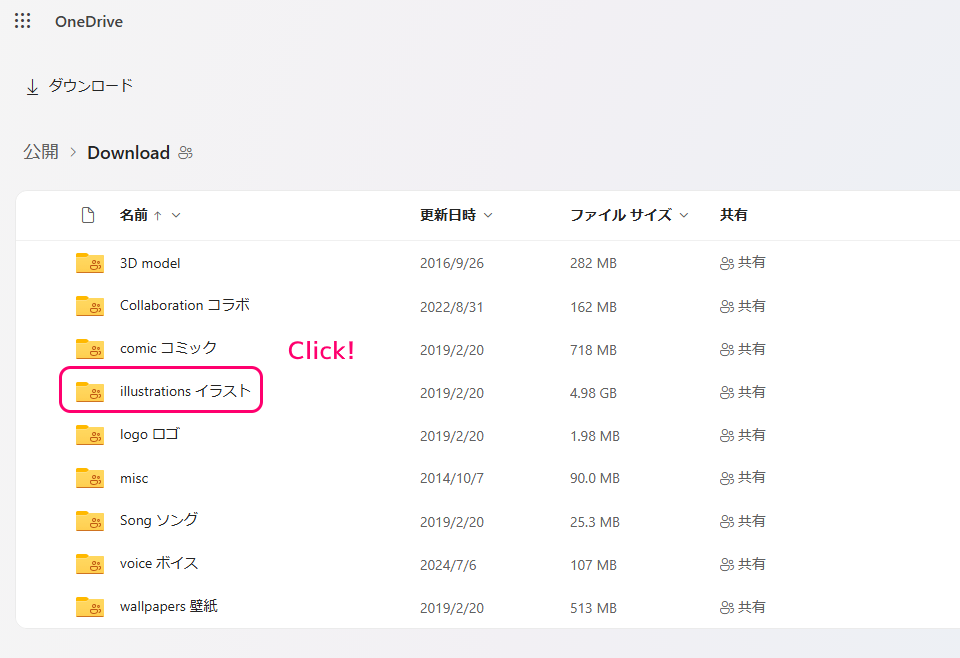Click the file type column header icon
This screenshot has height=658, width=960.
[x=88, y=215]
